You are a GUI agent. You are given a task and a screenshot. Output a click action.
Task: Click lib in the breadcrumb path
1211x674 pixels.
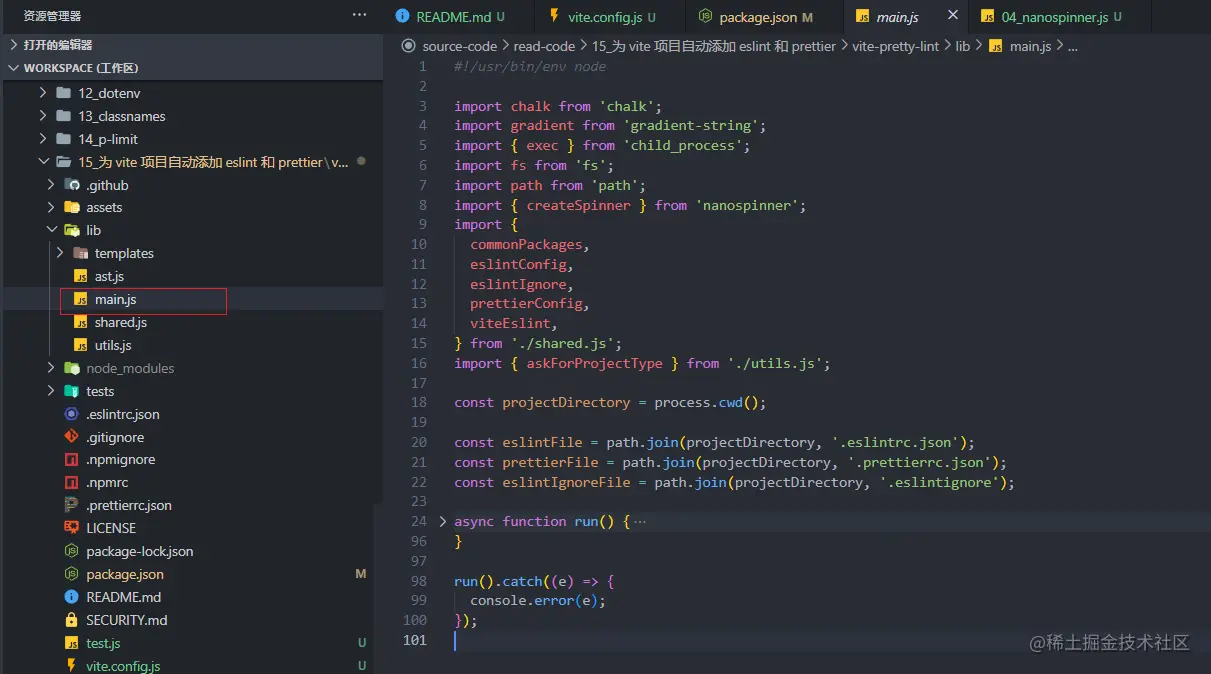962,46
